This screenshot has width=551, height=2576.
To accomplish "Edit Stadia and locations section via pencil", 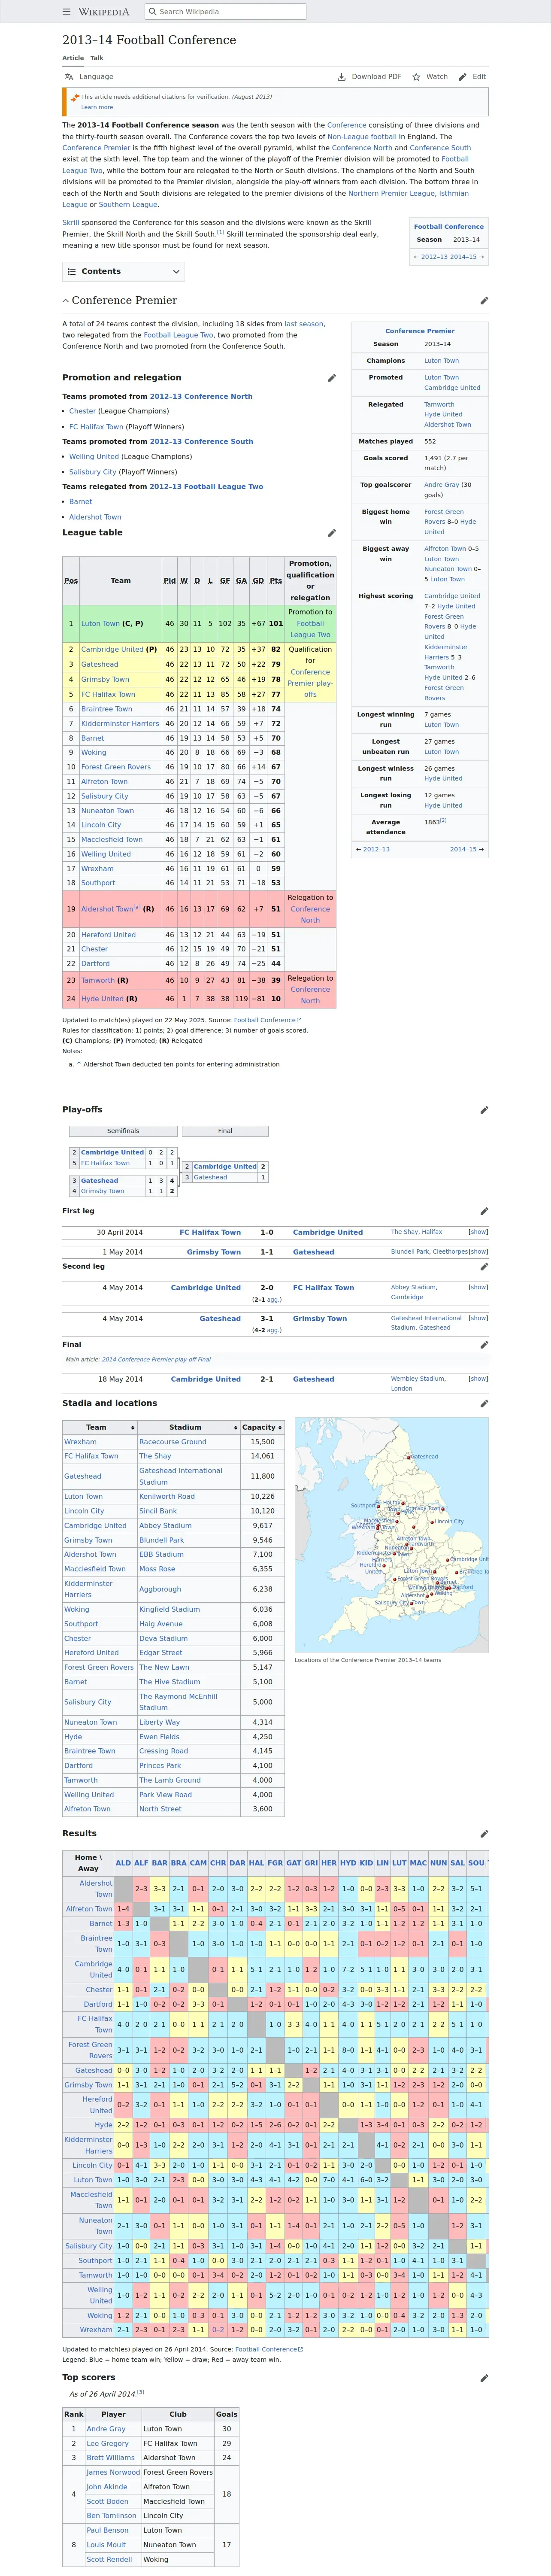I will click(x=484, y=1403).
